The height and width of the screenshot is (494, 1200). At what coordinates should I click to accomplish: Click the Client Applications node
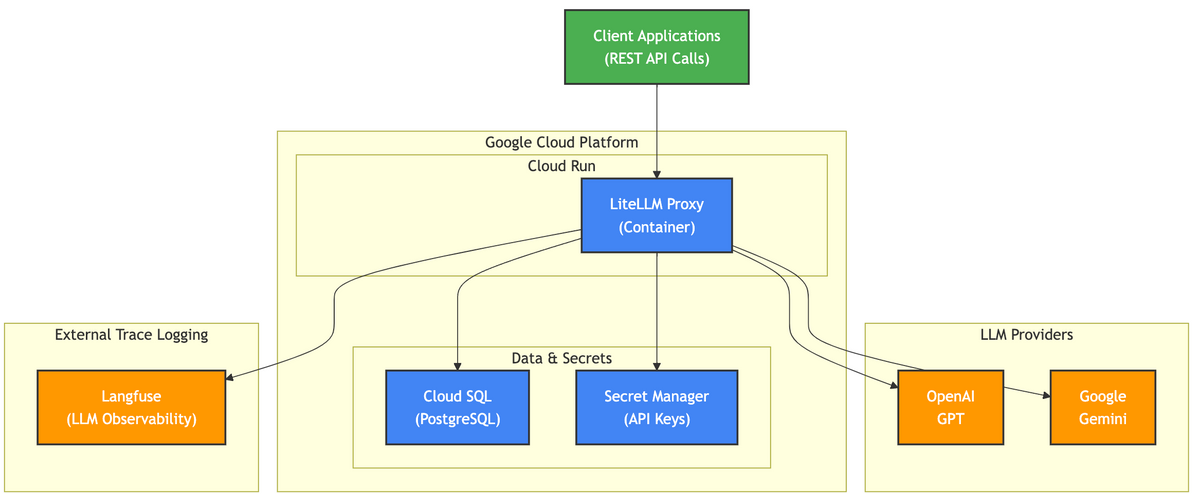656,47
